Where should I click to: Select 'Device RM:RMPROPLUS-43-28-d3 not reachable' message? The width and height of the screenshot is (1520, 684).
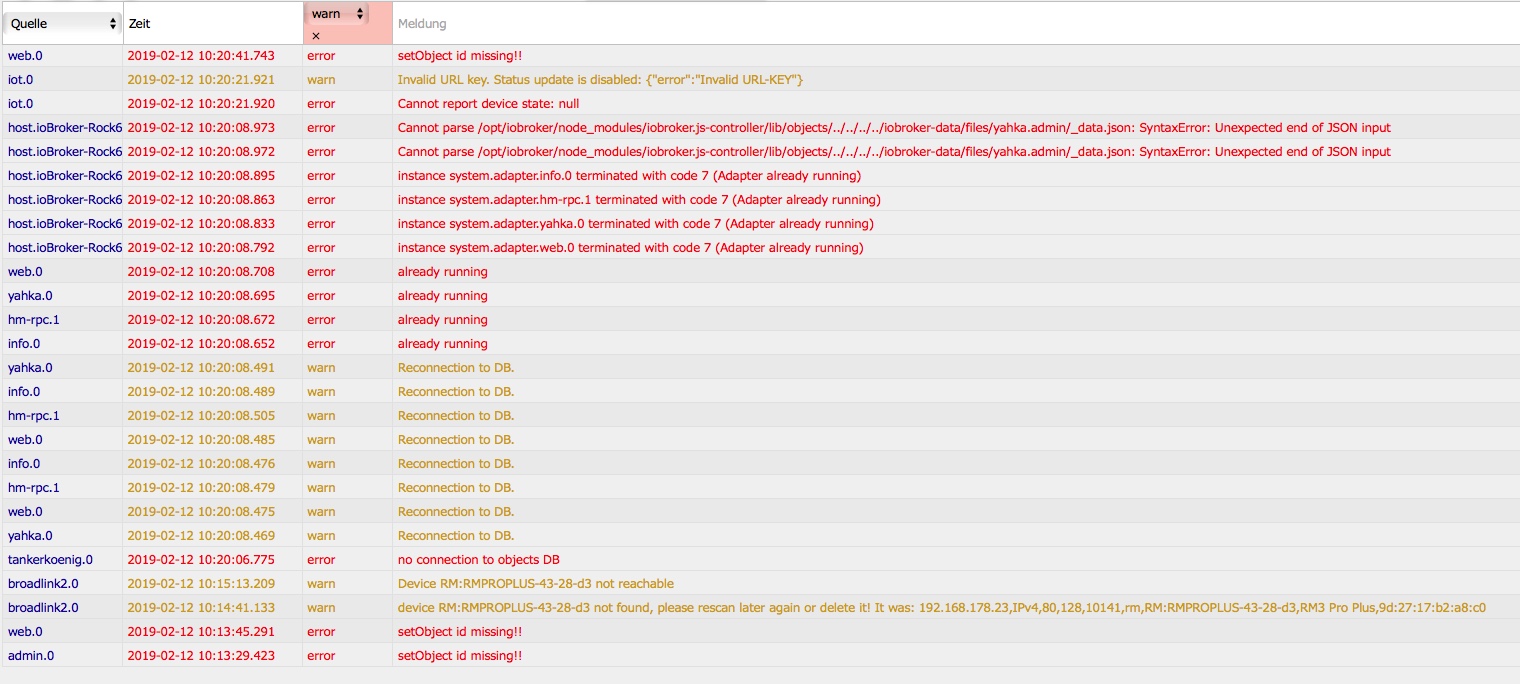pyautogui.click(x=536, y=584)
